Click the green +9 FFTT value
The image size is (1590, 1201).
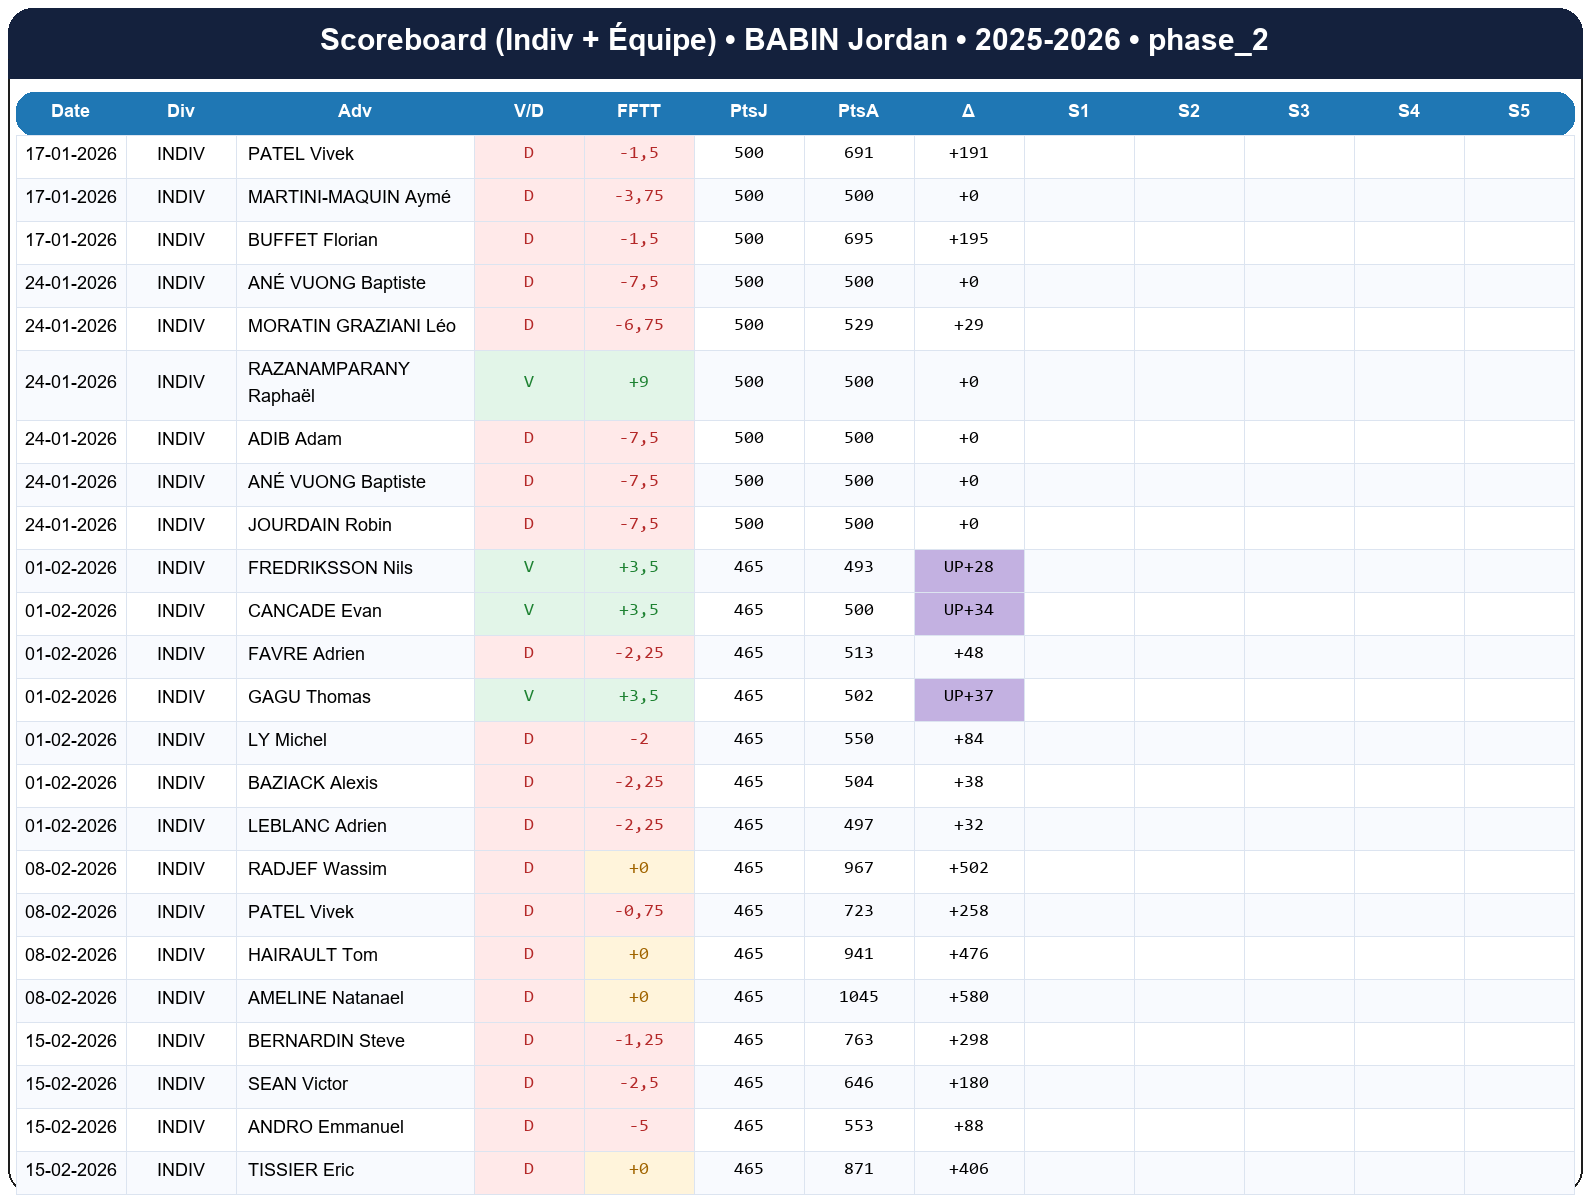pos(639,382)
